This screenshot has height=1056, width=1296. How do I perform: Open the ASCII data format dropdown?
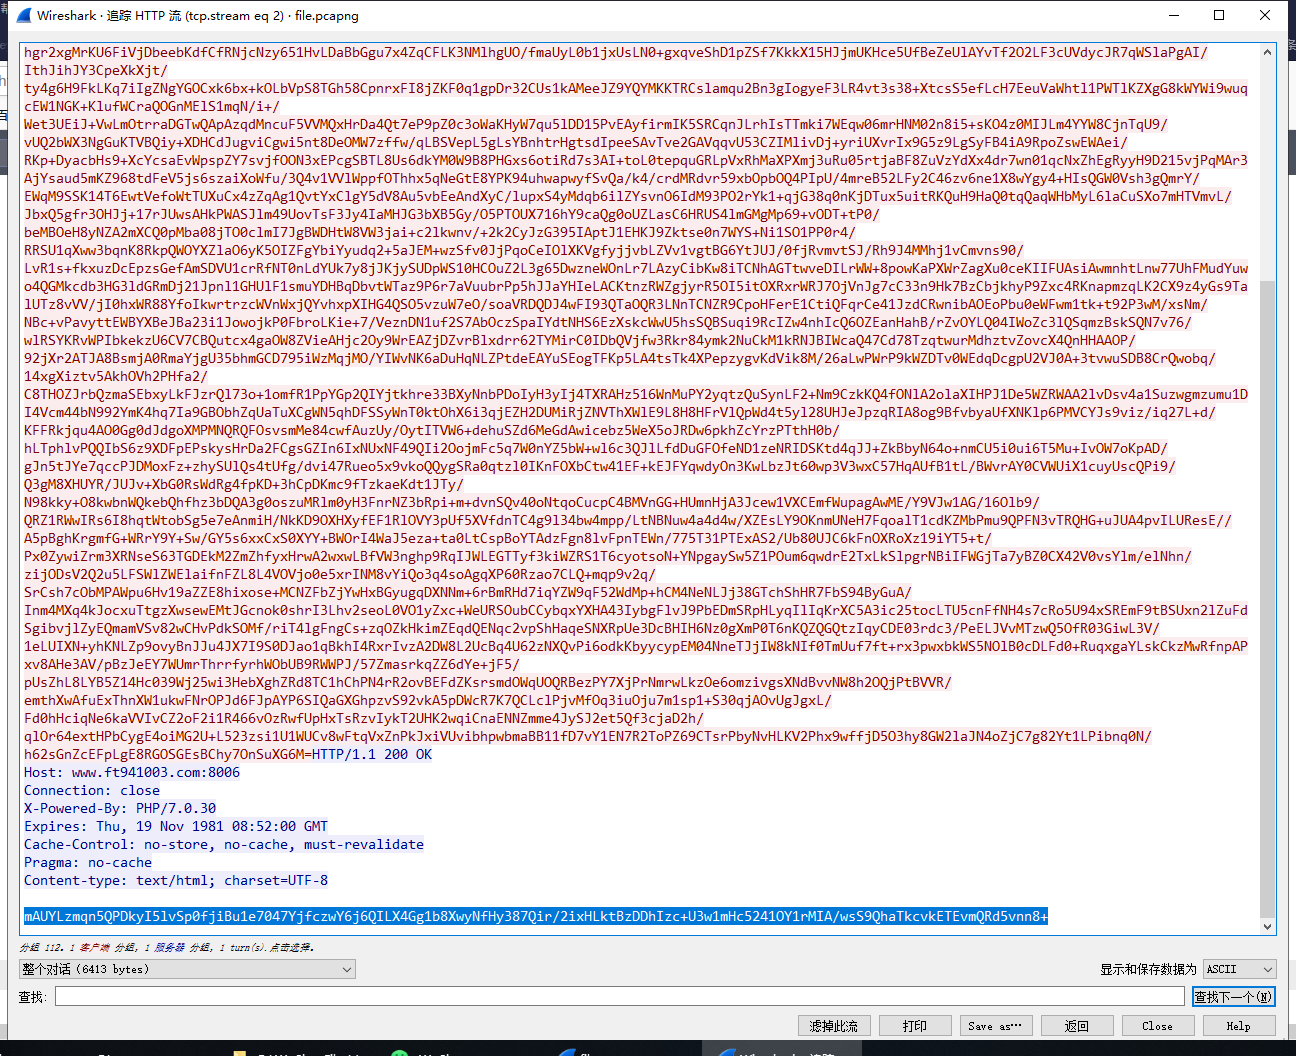(x=1239, y=969)
